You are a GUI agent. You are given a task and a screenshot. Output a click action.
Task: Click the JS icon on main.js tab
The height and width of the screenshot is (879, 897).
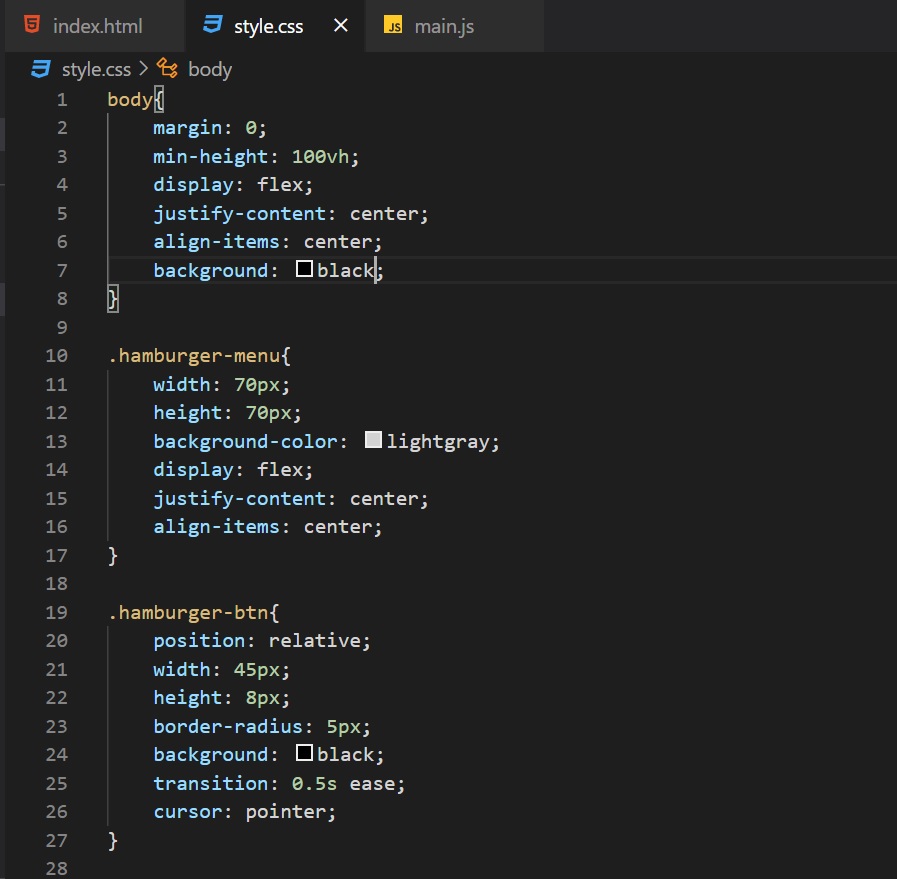click(x=393, y=26)
